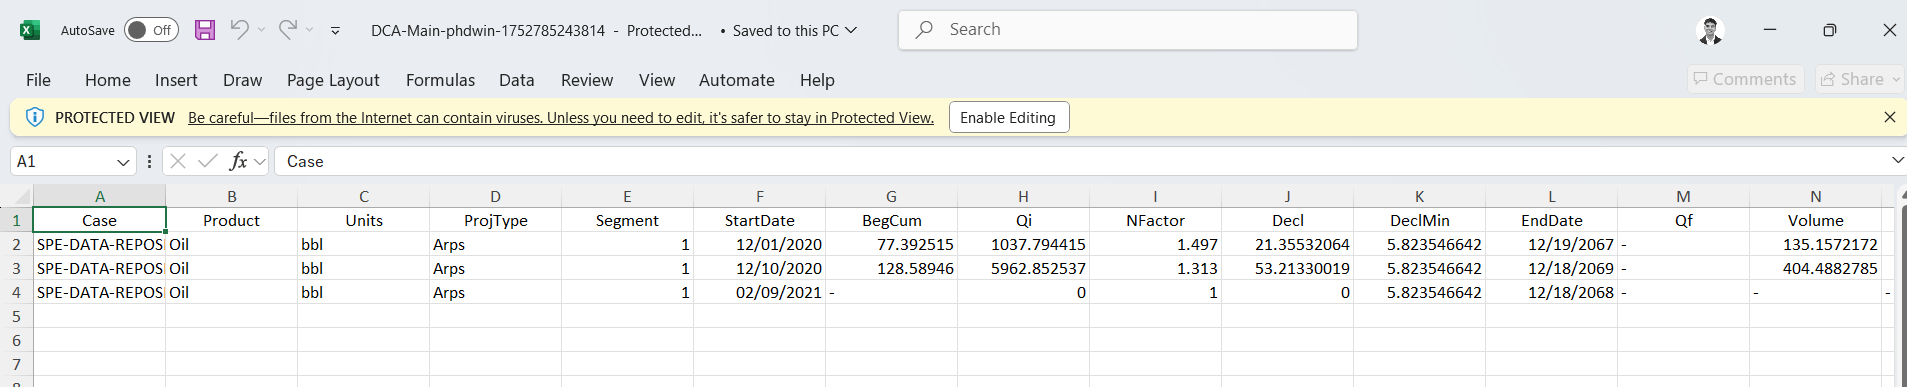Select the Volume header cell

[1816, 220]
